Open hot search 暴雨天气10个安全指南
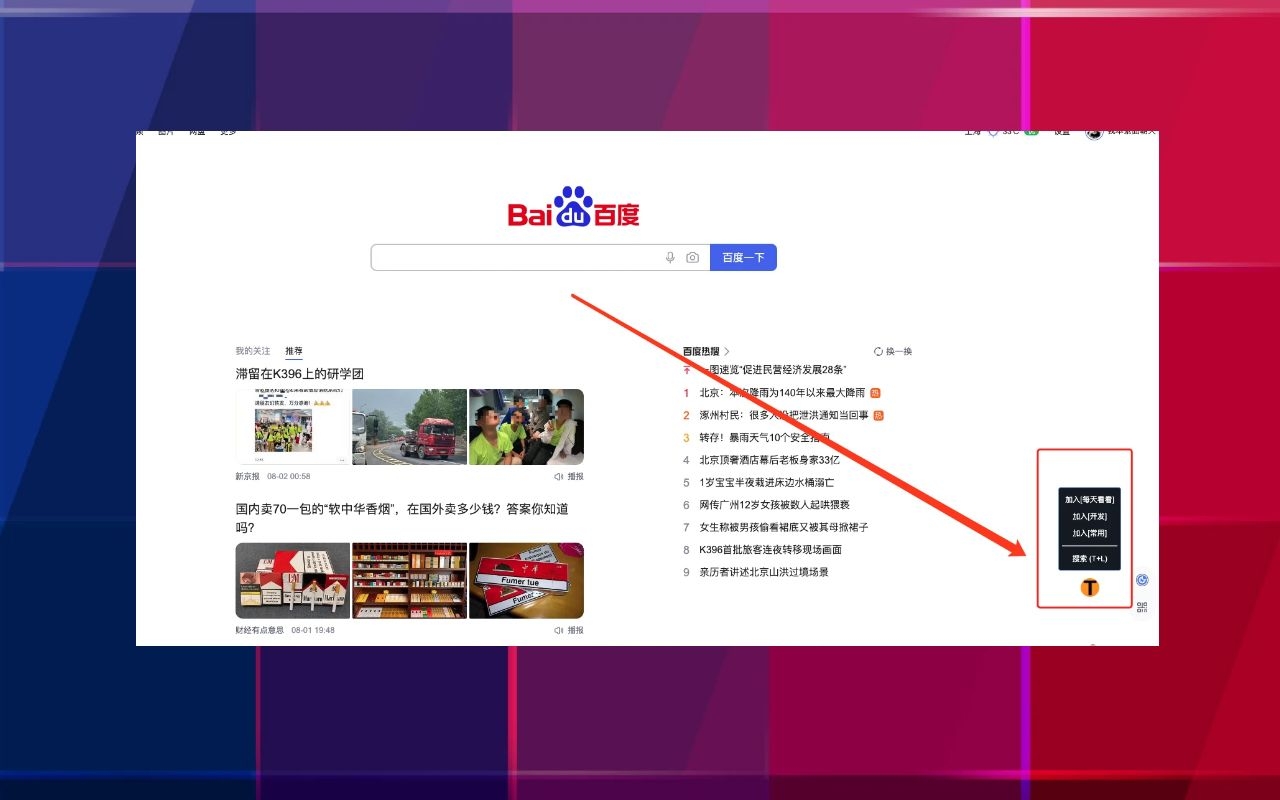Screen dimensions: 1280x800 (x=764, y=438)
